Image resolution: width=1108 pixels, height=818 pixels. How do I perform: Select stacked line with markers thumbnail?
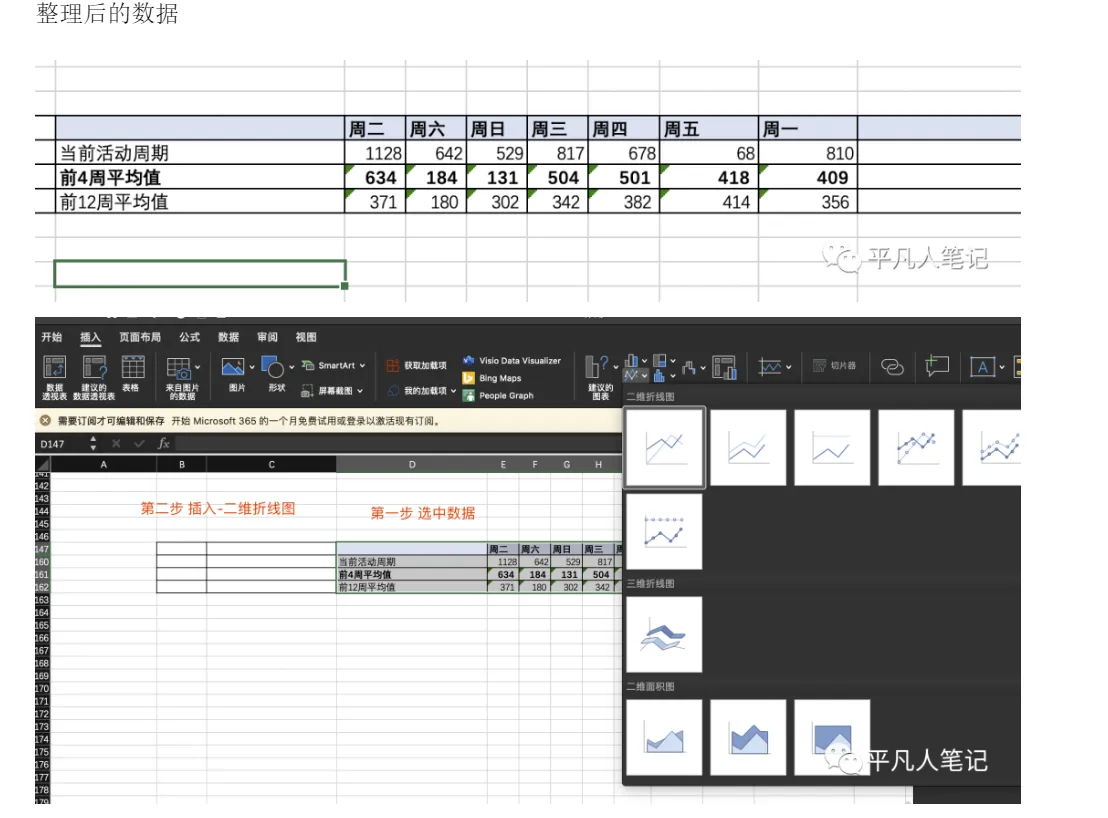(992, 448)
